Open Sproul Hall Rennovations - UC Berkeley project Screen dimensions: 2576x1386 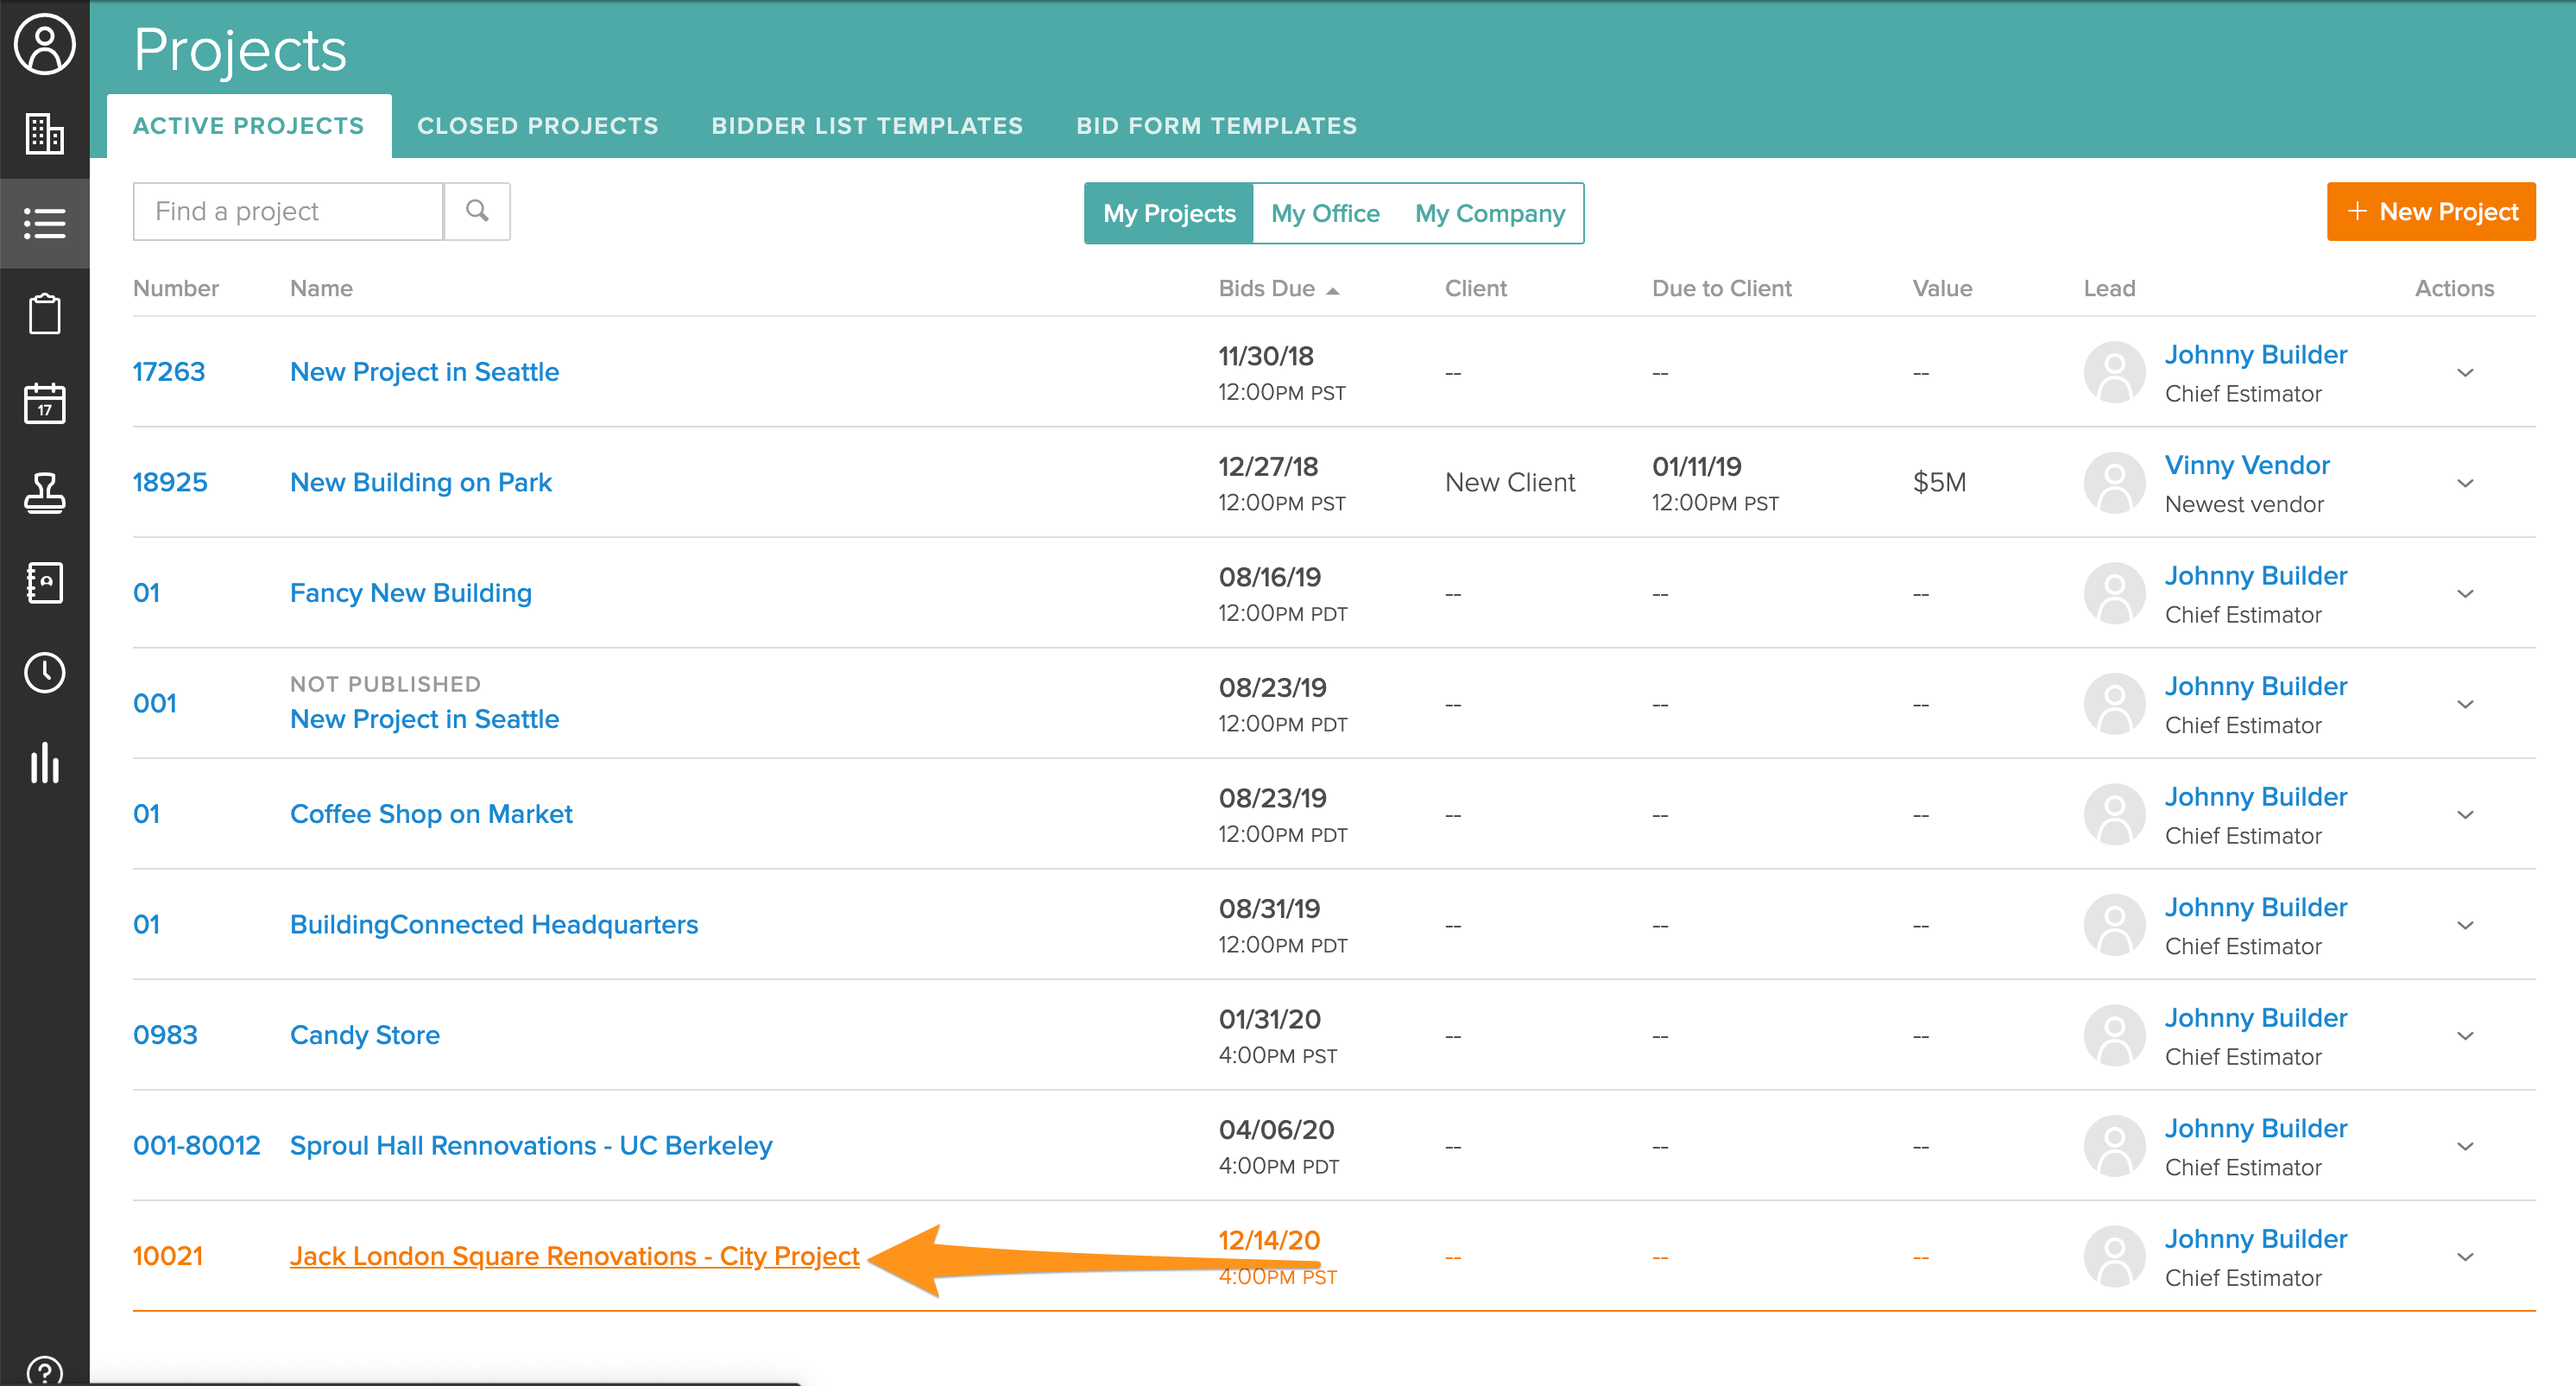coord(530,1145)
